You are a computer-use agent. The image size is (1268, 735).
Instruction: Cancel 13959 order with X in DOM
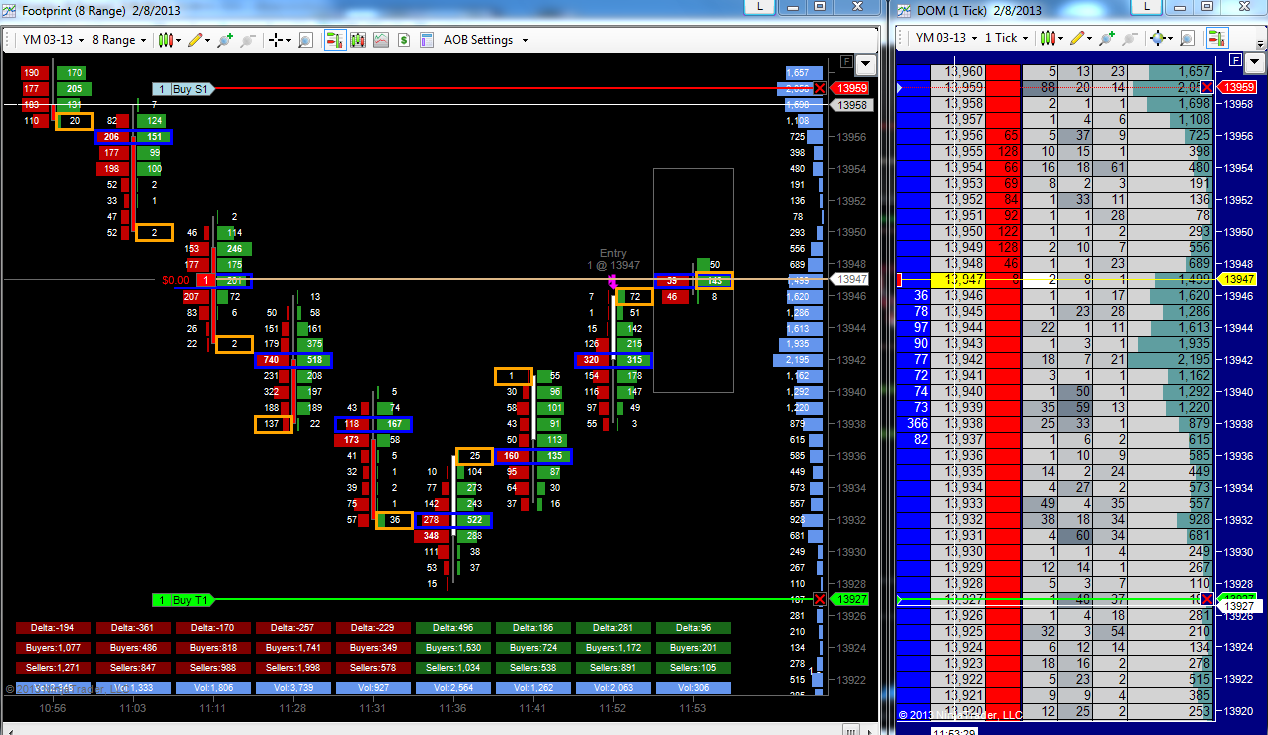click(1207, 88)
